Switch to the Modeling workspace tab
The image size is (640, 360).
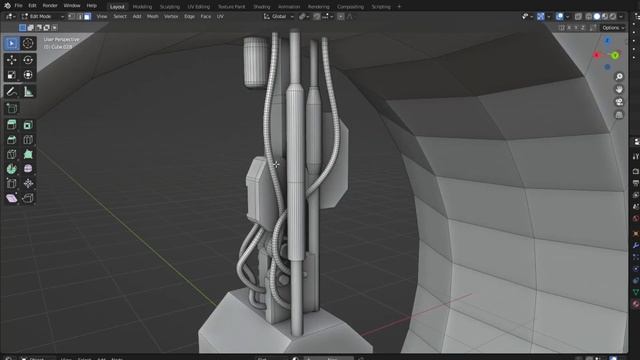pyautogui.click(x=142, y=7)
